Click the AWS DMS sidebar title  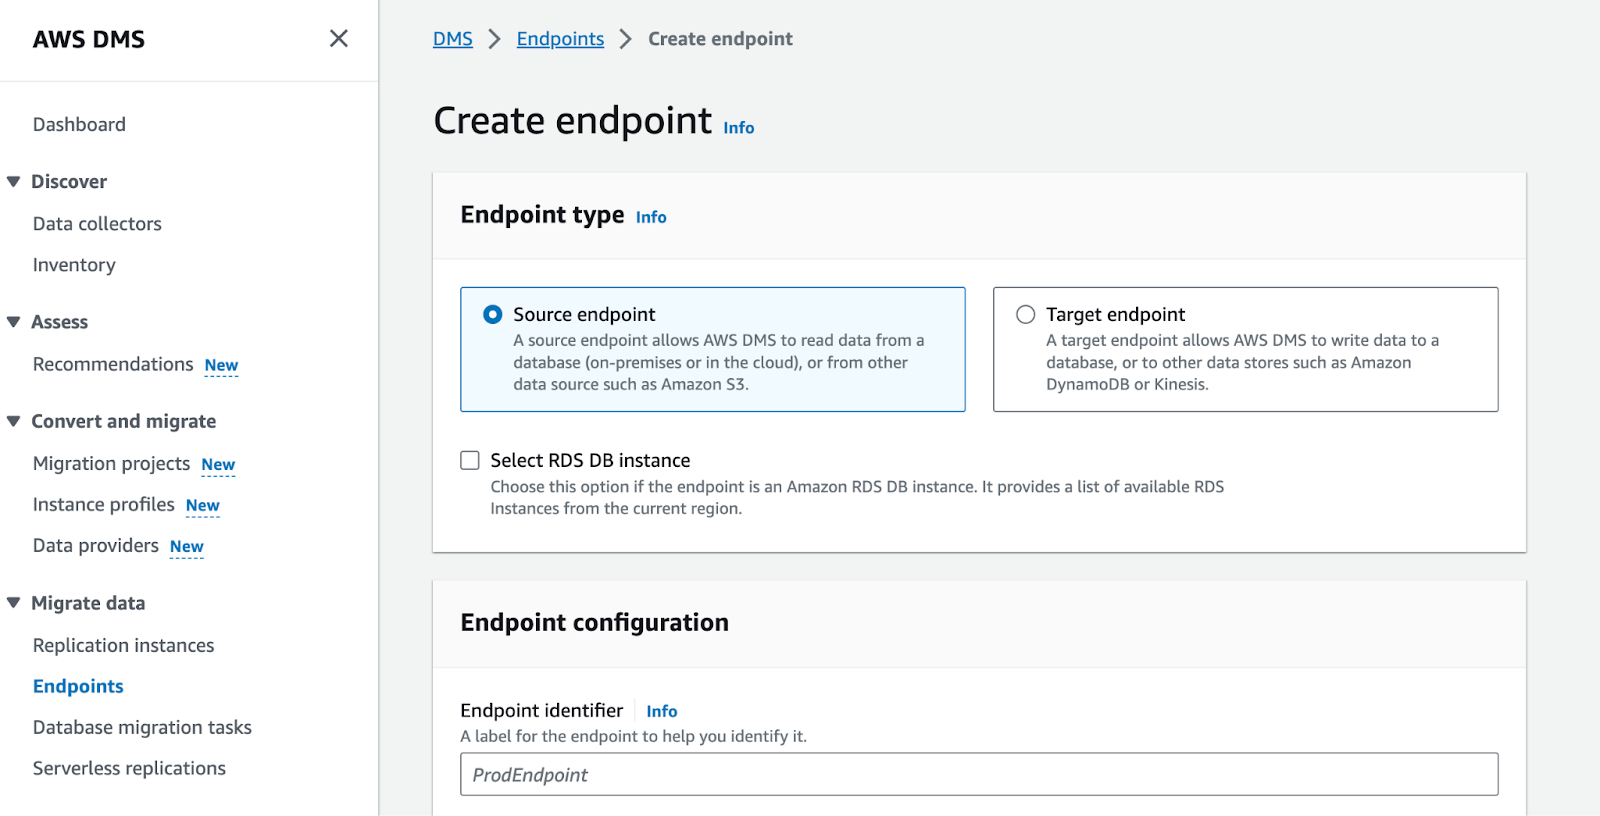pos(89,39)
